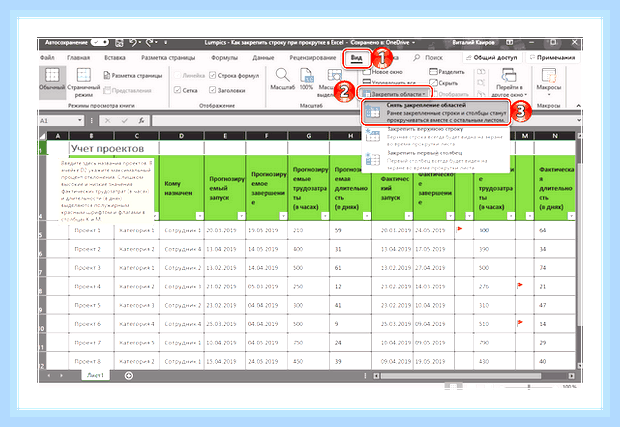Toggle the Заголовки headings checkbox
This screenshot has width=620, height=427.
click(213, 90)
